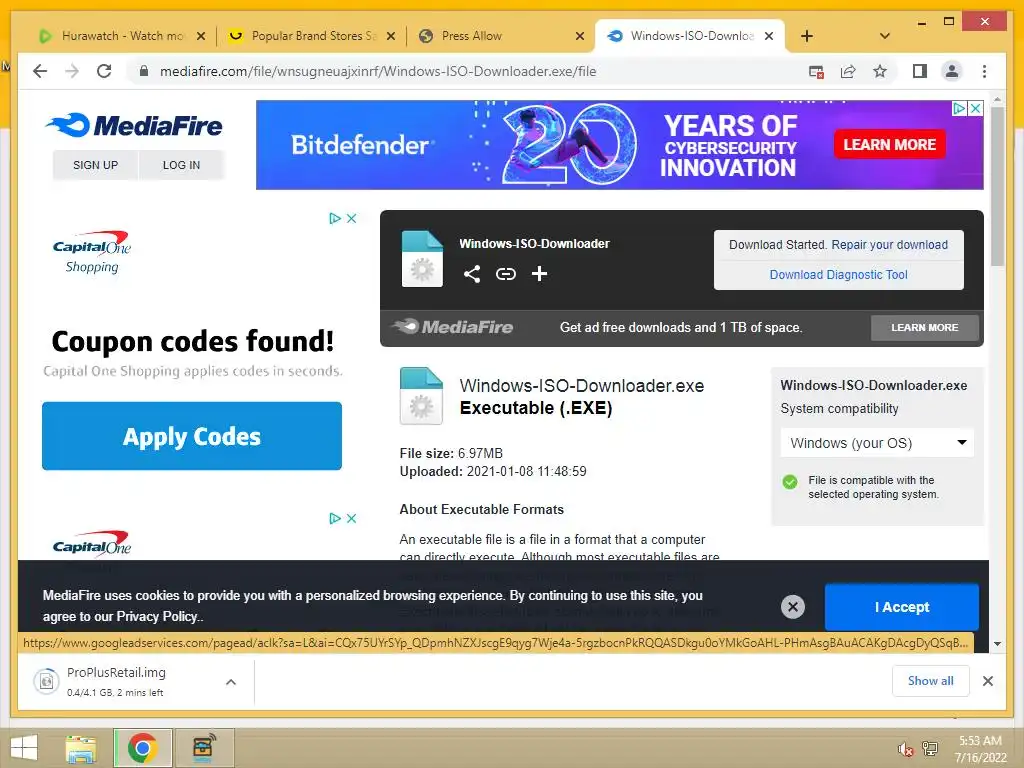
Task: Click in the address bar URL
Action: (377, 71)
